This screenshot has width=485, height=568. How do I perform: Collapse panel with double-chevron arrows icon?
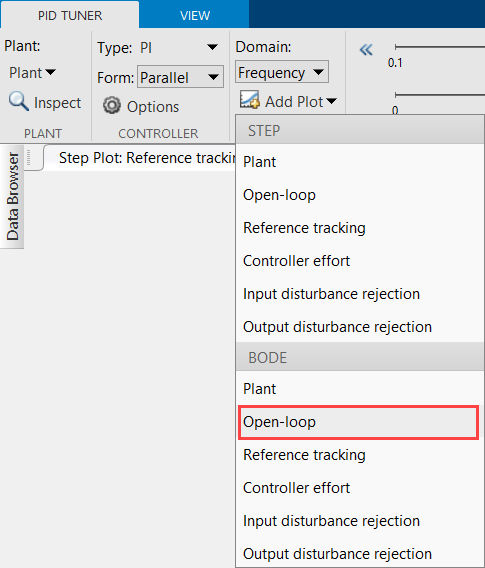pos(366,50)
